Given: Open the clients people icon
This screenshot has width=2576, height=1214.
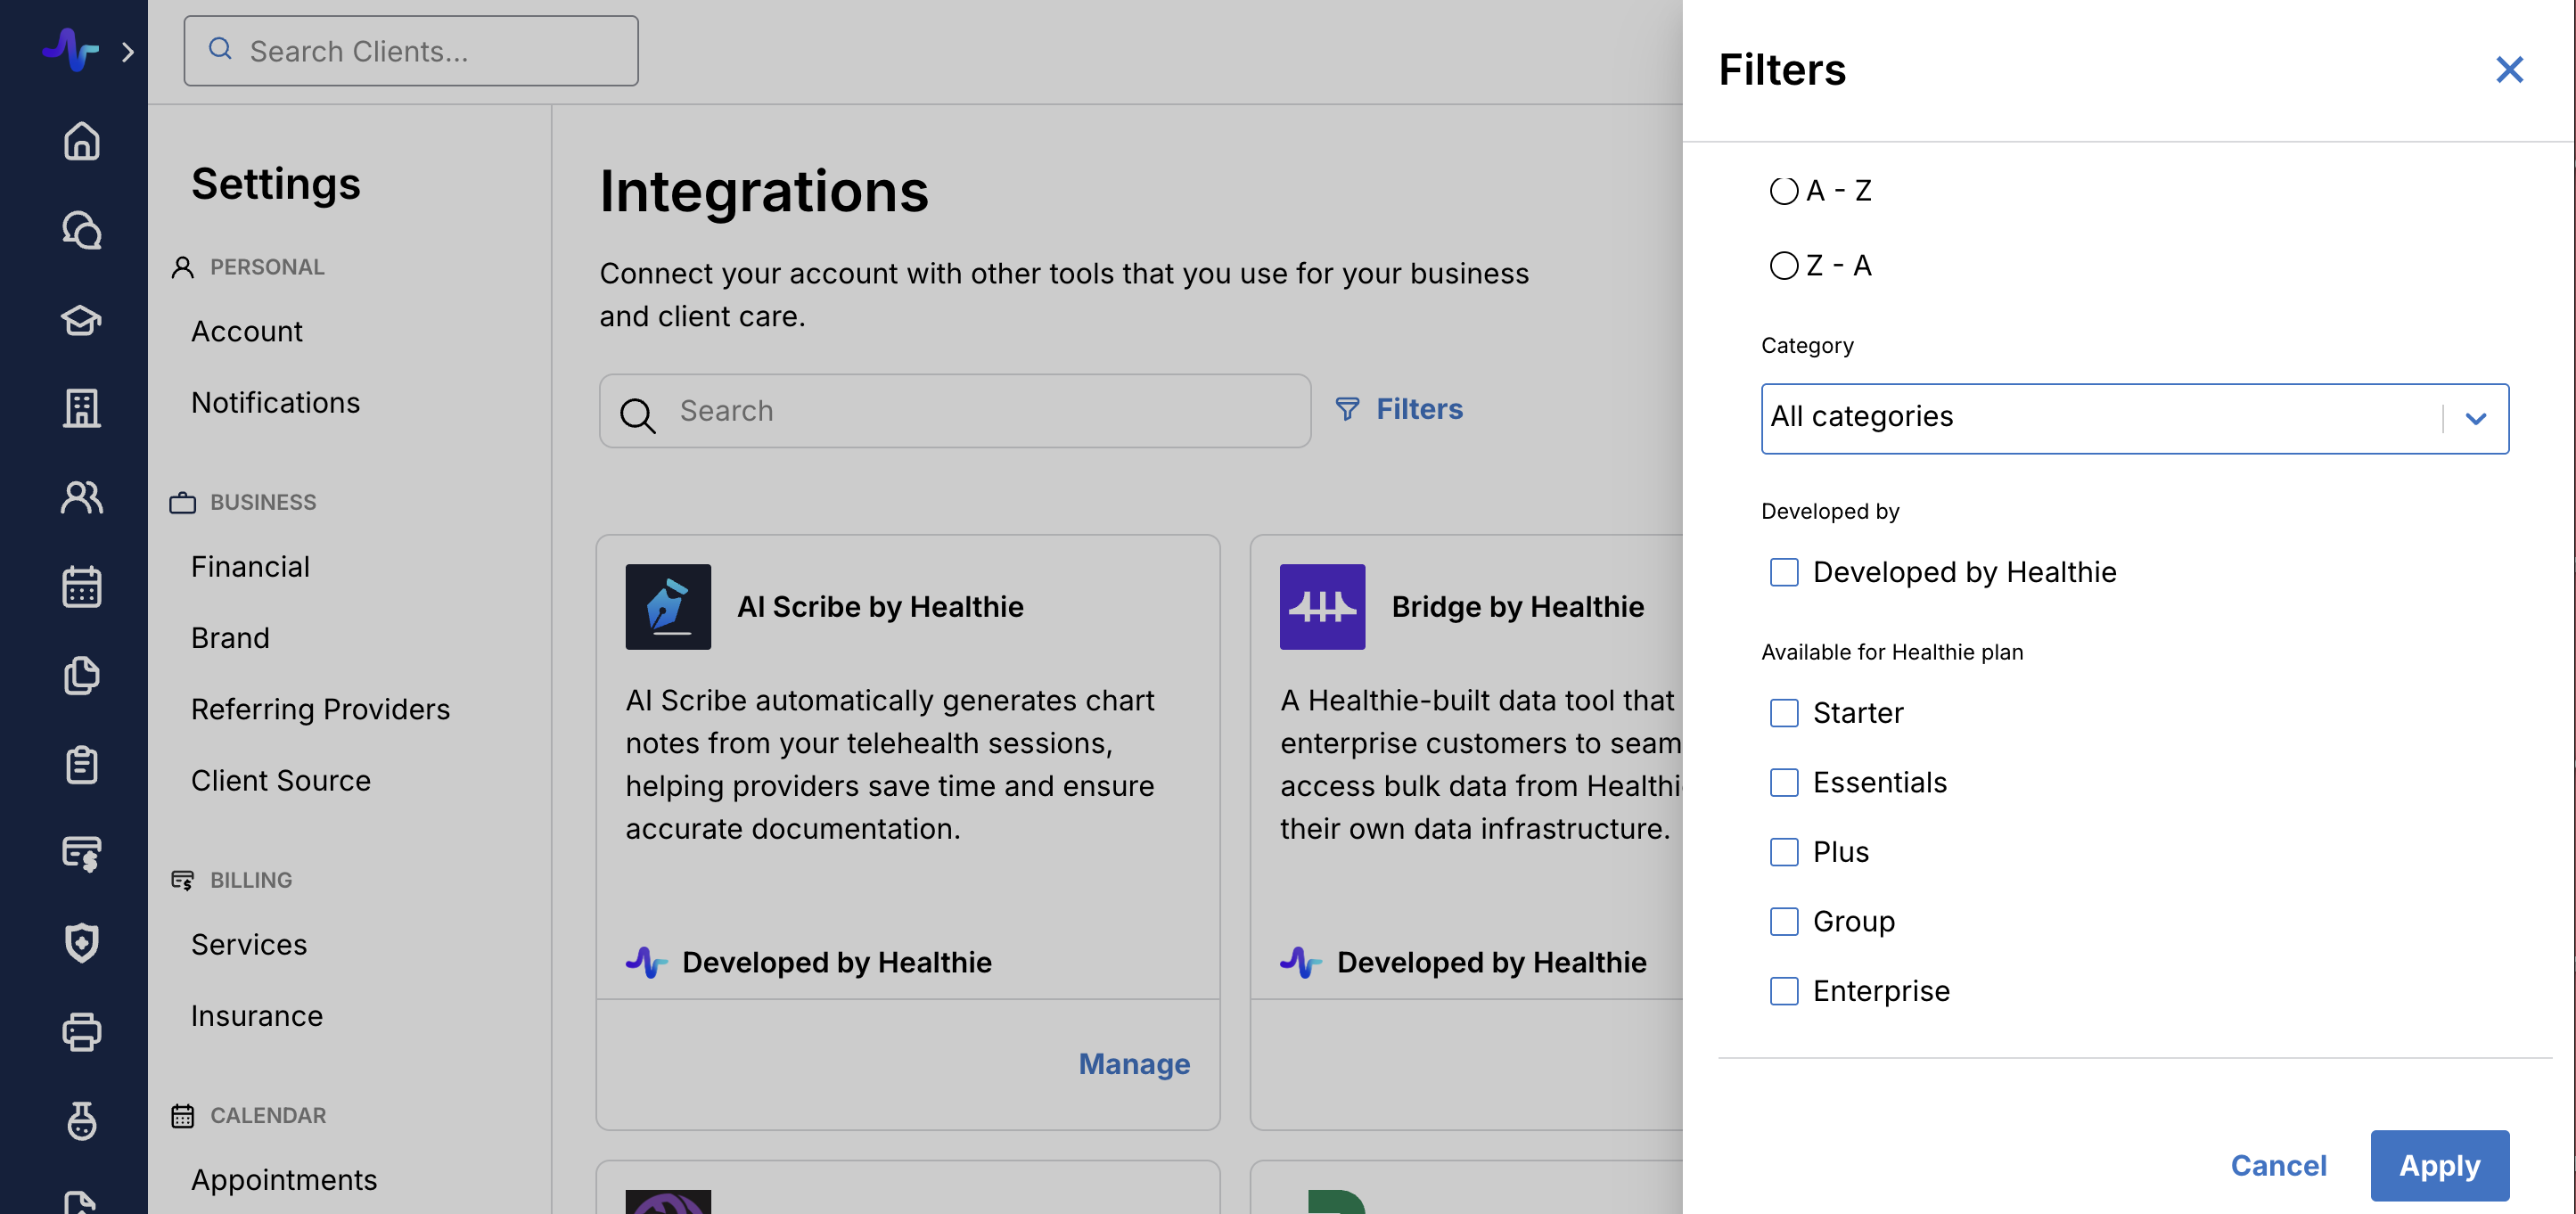Looking at the screenshot, I should (81, 497).
